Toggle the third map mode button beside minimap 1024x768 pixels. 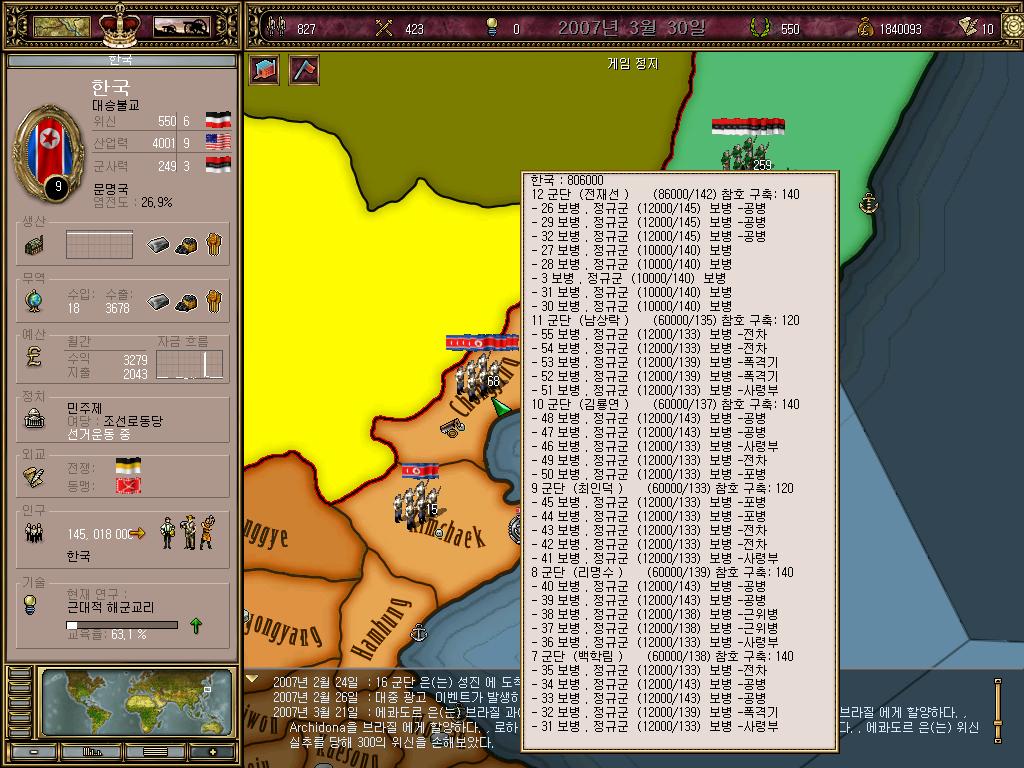20,703
